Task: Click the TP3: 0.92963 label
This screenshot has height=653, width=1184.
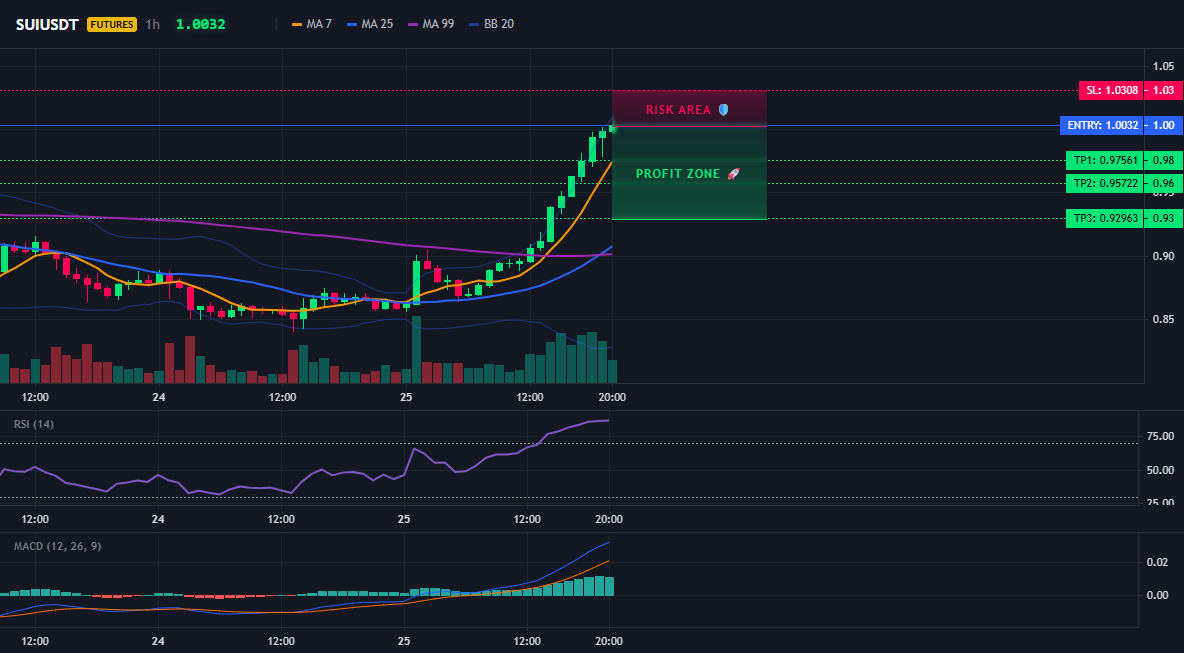Action: [1103, 219]
